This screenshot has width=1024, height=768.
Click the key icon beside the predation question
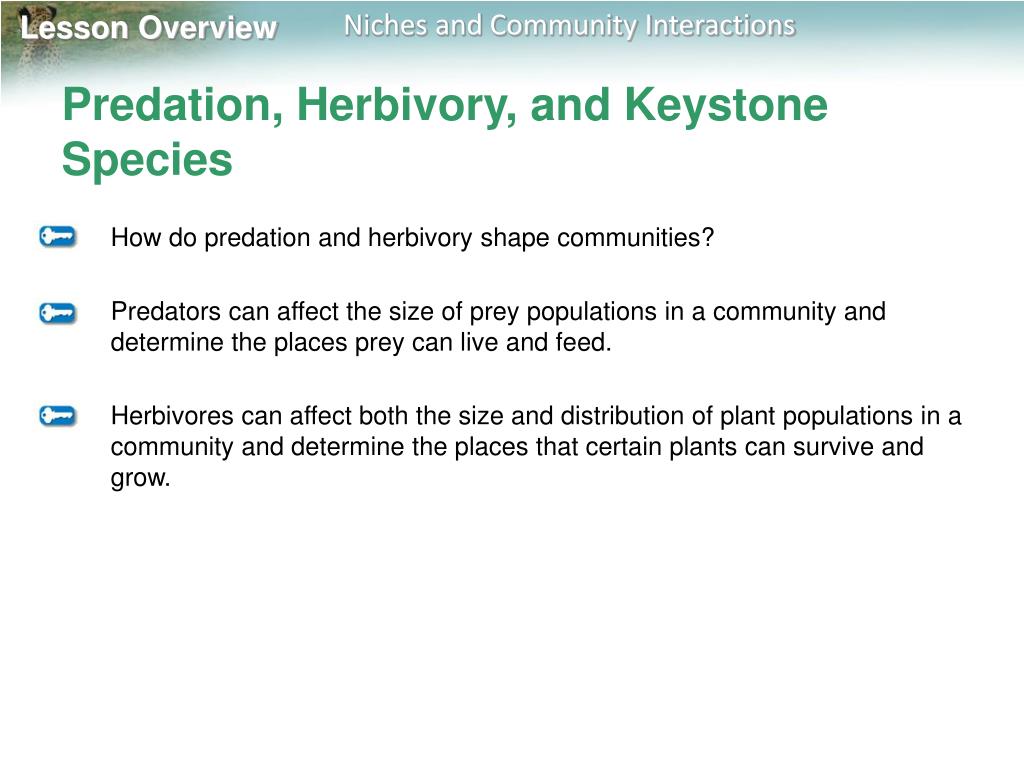pos(57,236)
